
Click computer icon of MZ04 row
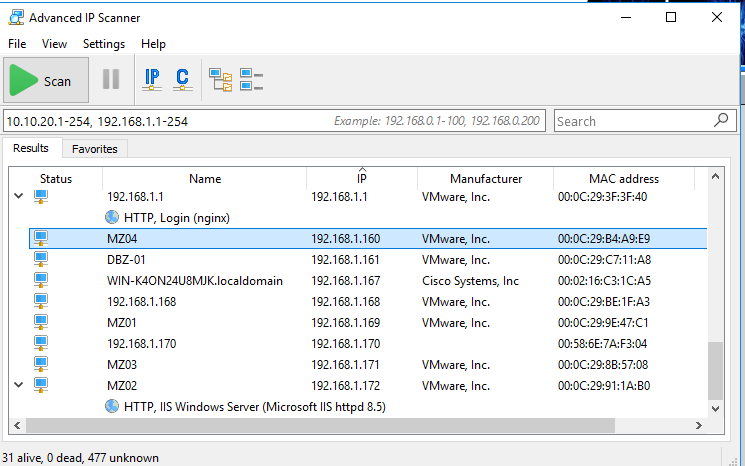click(x=41, y=238)
